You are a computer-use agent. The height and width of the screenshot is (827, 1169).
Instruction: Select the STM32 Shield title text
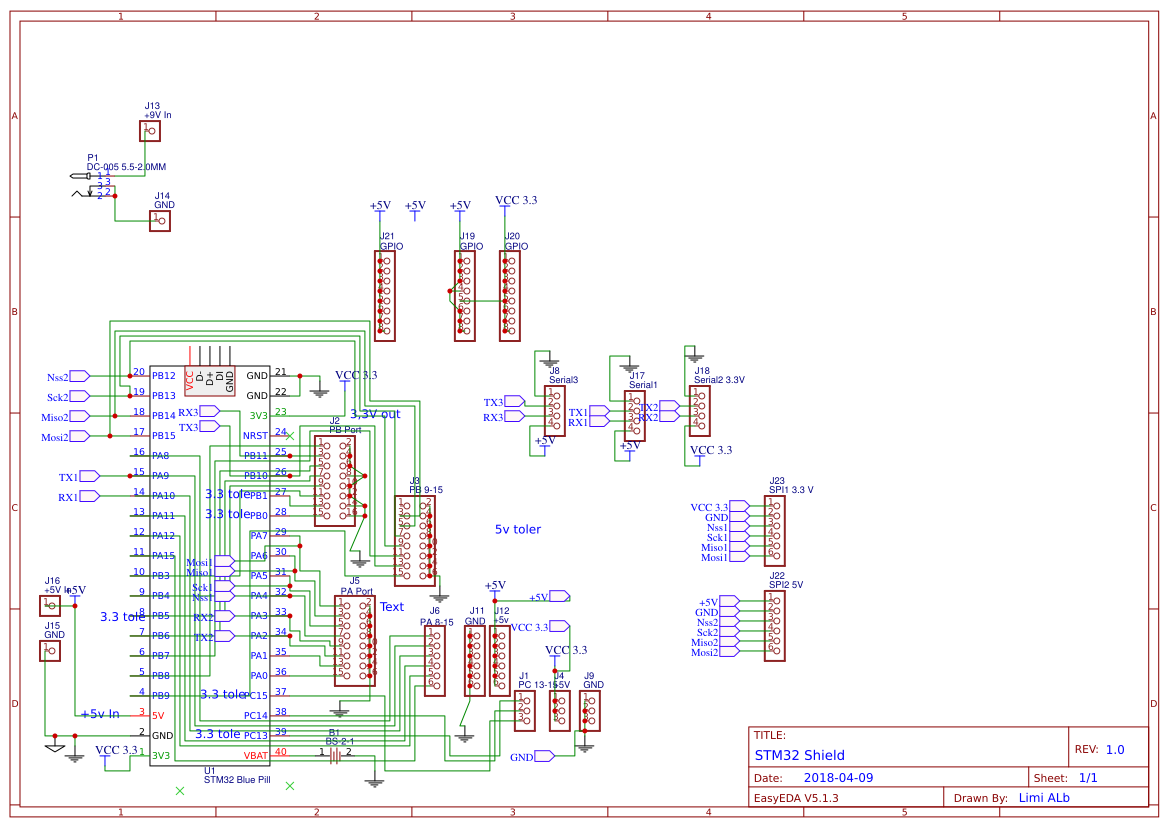tap(800, 755)
